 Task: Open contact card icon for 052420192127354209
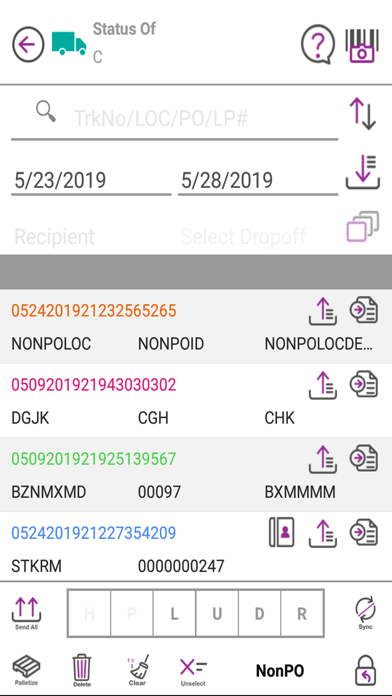[x=281, y=532]
